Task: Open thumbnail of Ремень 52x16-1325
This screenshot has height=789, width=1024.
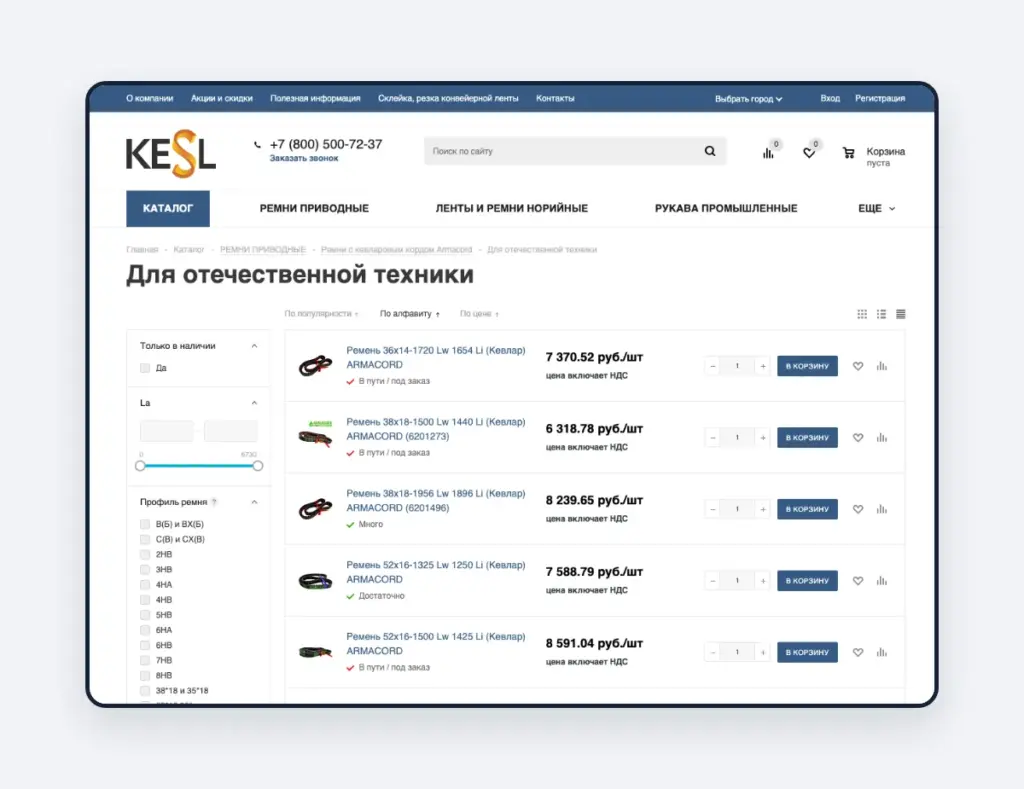Action: [x=315, y=581]
